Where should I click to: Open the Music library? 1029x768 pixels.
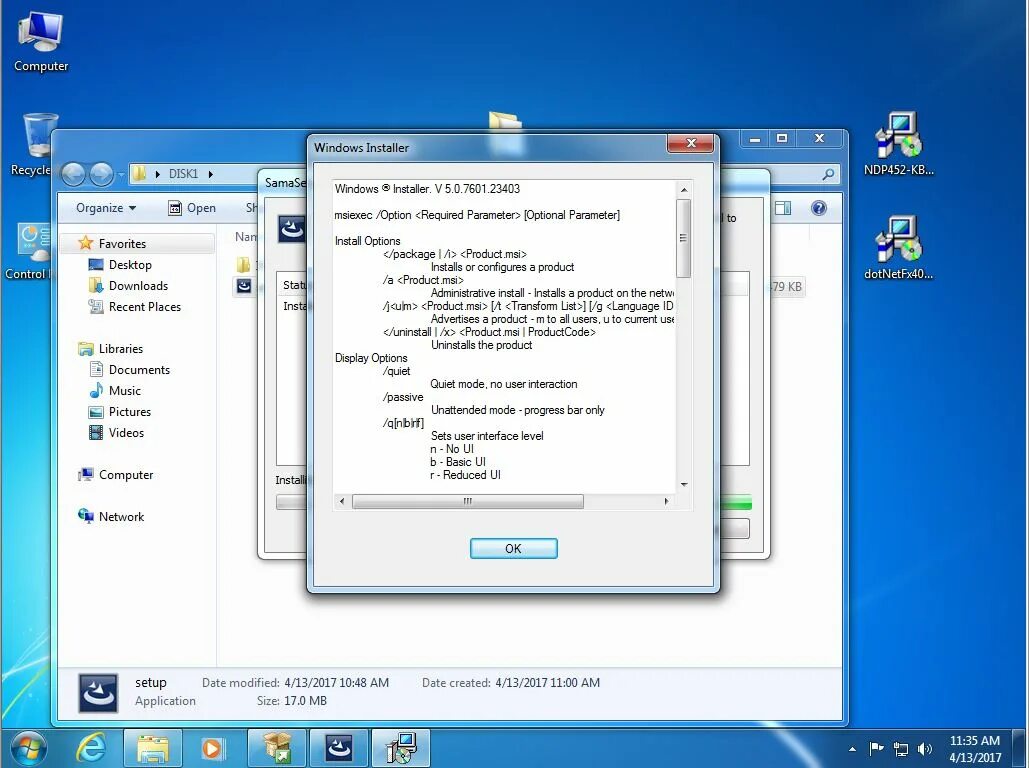coord(115,391)
